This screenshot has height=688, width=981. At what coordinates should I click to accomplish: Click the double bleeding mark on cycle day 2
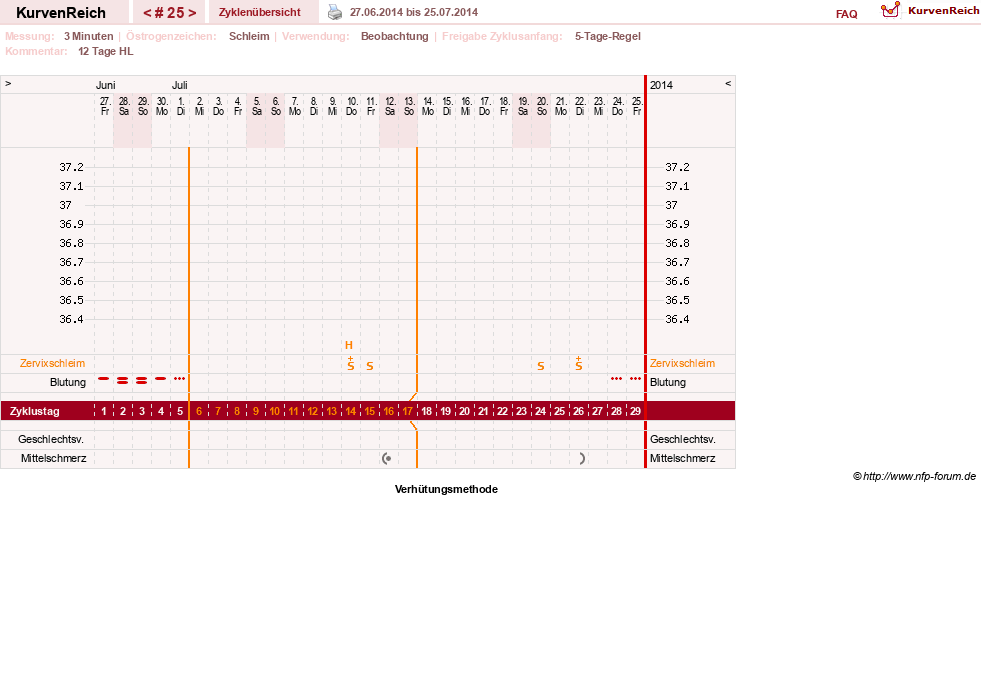click(123, 380)
